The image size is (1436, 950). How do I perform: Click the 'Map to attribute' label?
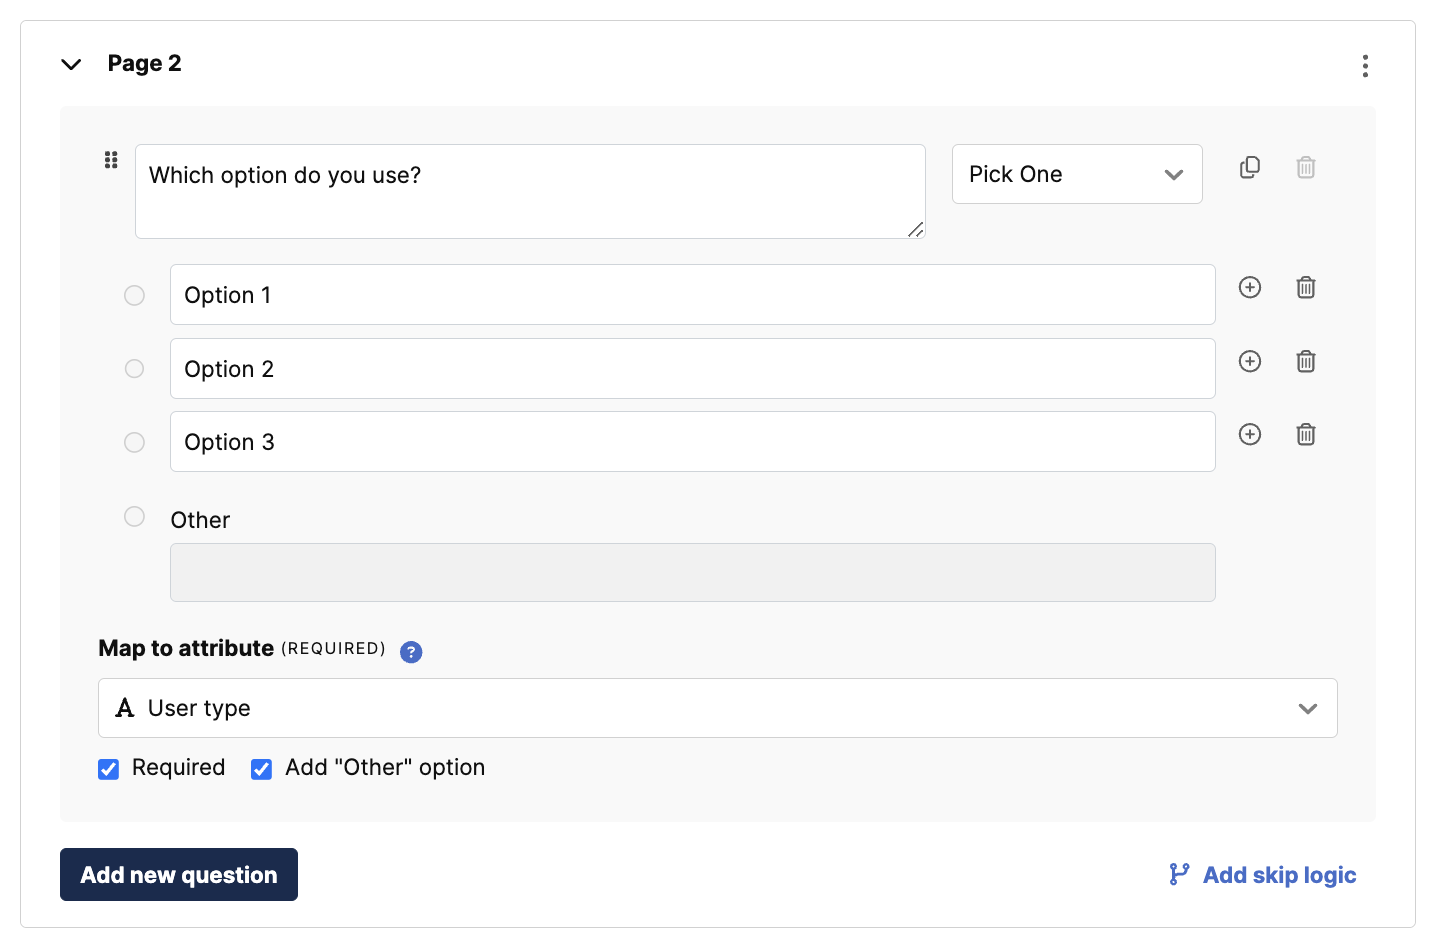(x=186, y=648)
